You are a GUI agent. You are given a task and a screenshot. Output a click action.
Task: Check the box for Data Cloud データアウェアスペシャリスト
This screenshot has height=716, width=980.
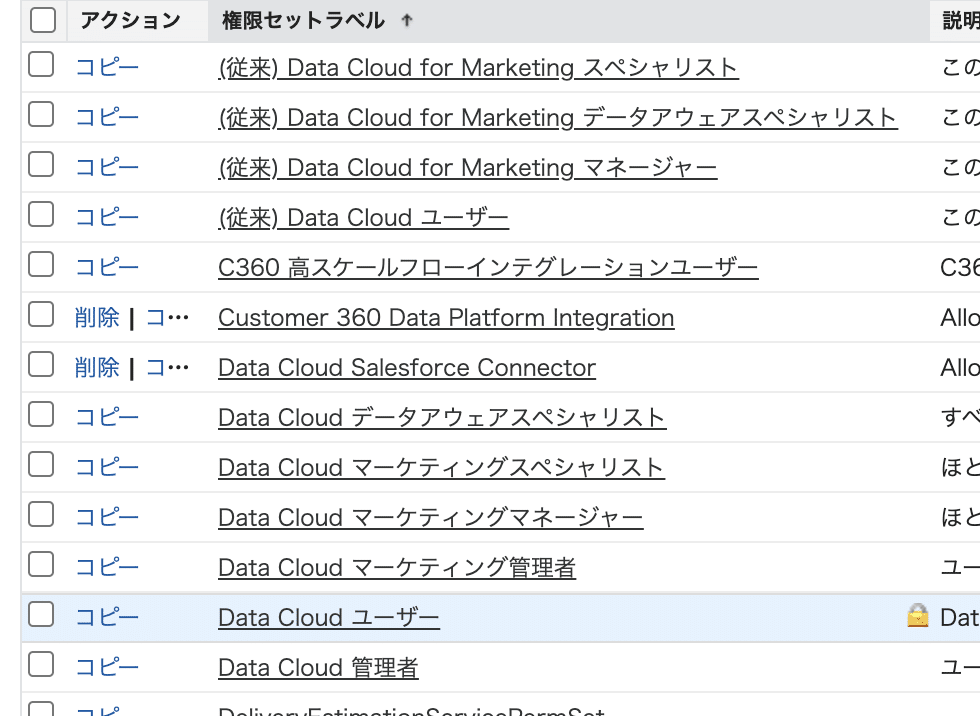pyautogui.click(x=41, y=414)
